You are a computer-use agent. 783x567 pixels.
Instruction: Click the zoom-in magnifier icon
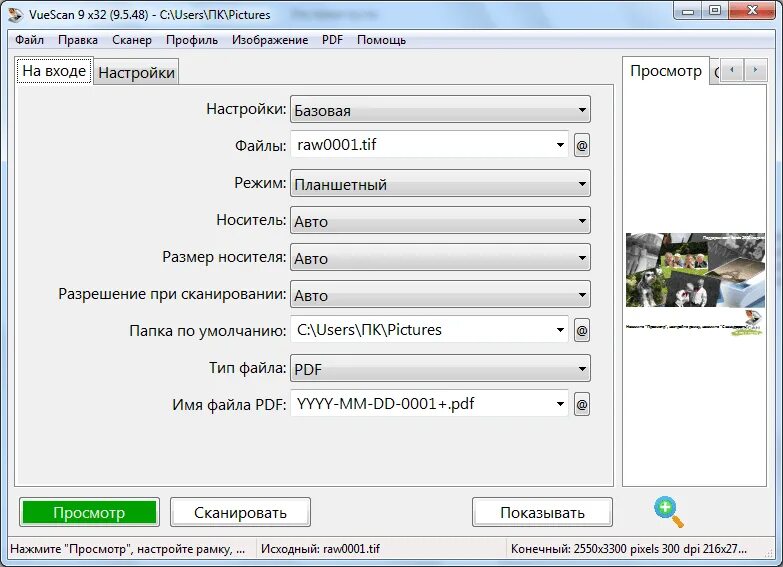(669, 512)
